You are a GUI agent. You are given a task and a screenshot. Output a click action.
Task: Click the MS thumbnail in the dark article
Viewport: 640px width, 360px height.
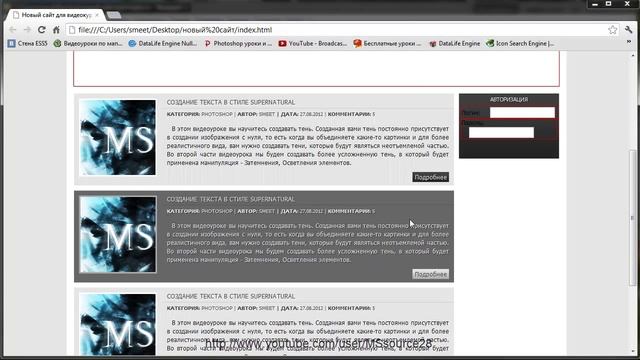118,235
